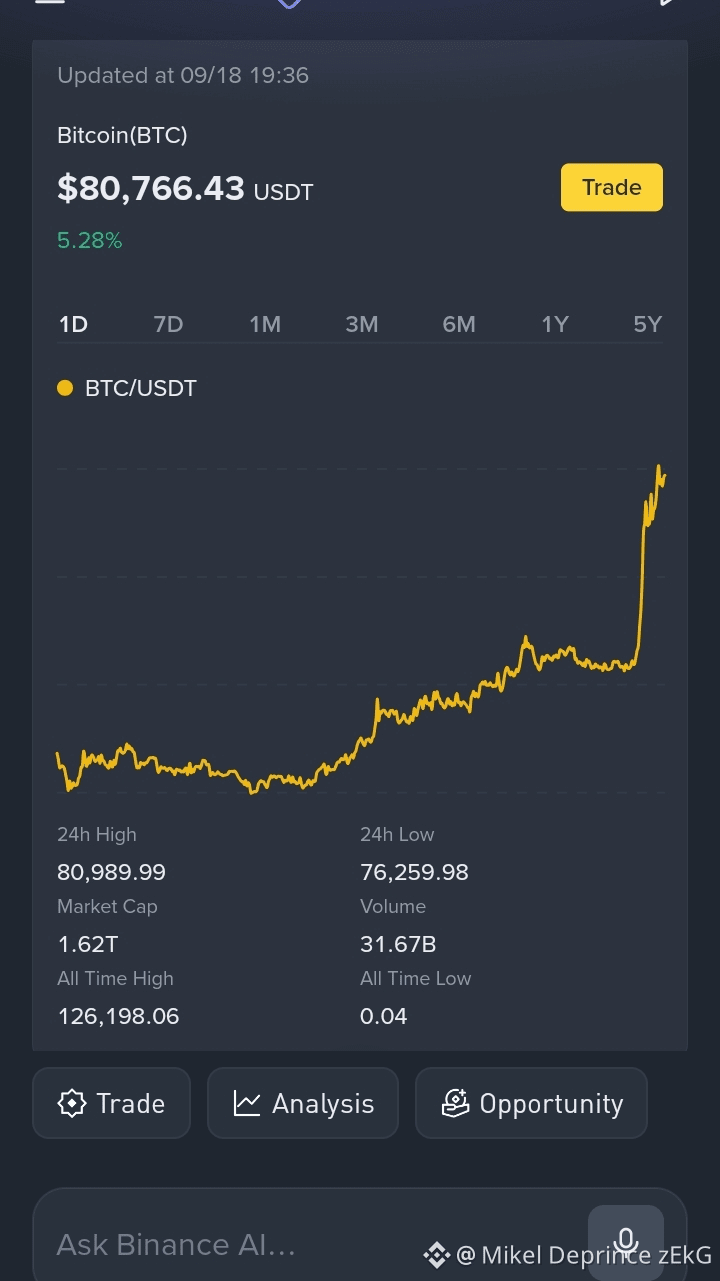Click the yellow Trade button

point(612,187)
